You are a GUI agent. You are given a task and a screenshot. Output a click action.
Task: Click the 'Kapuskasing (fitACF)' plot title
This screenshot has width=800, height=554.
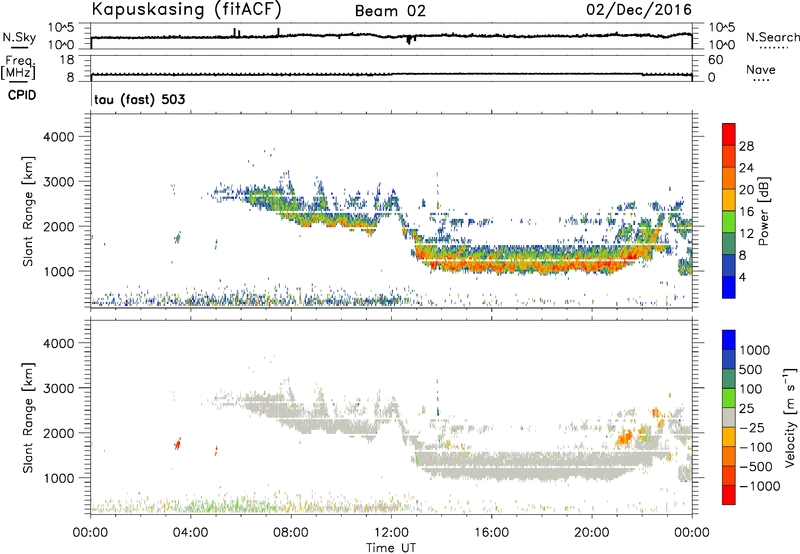[x=186, y=10]
